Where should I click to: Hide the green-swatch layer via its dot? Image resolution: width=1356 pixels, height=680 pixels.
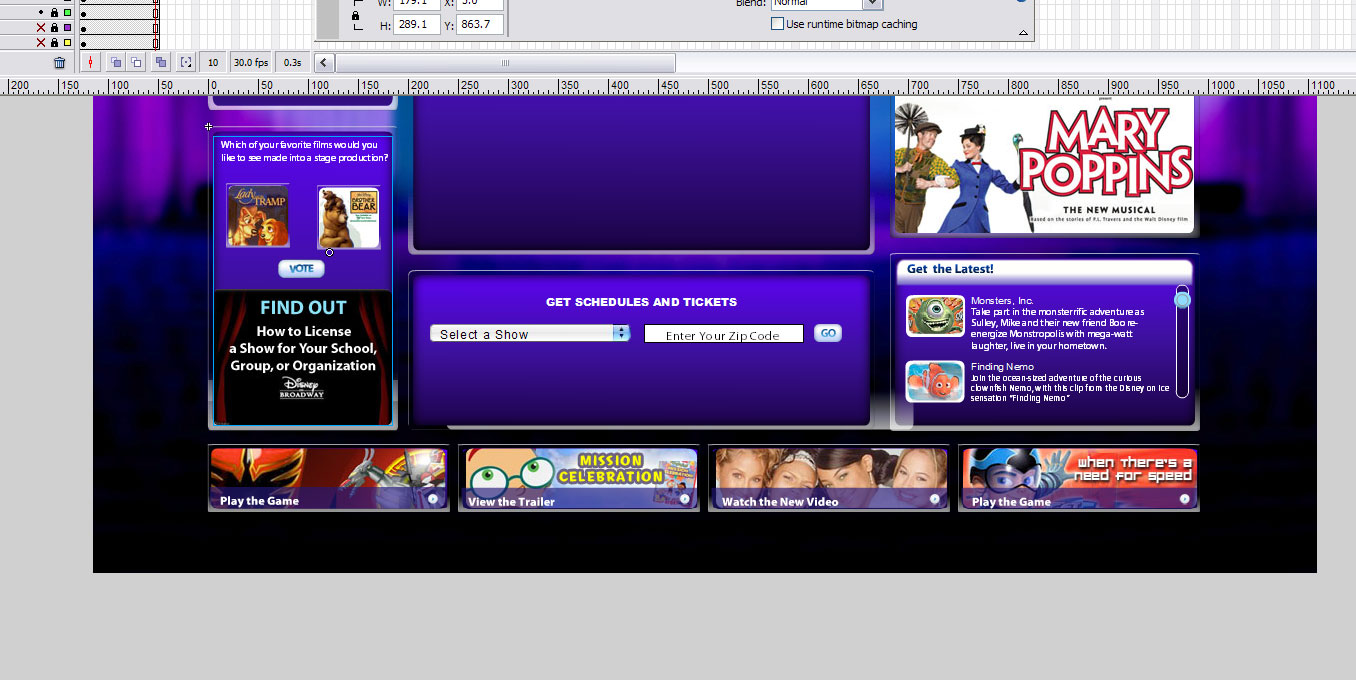coord(41,13)
